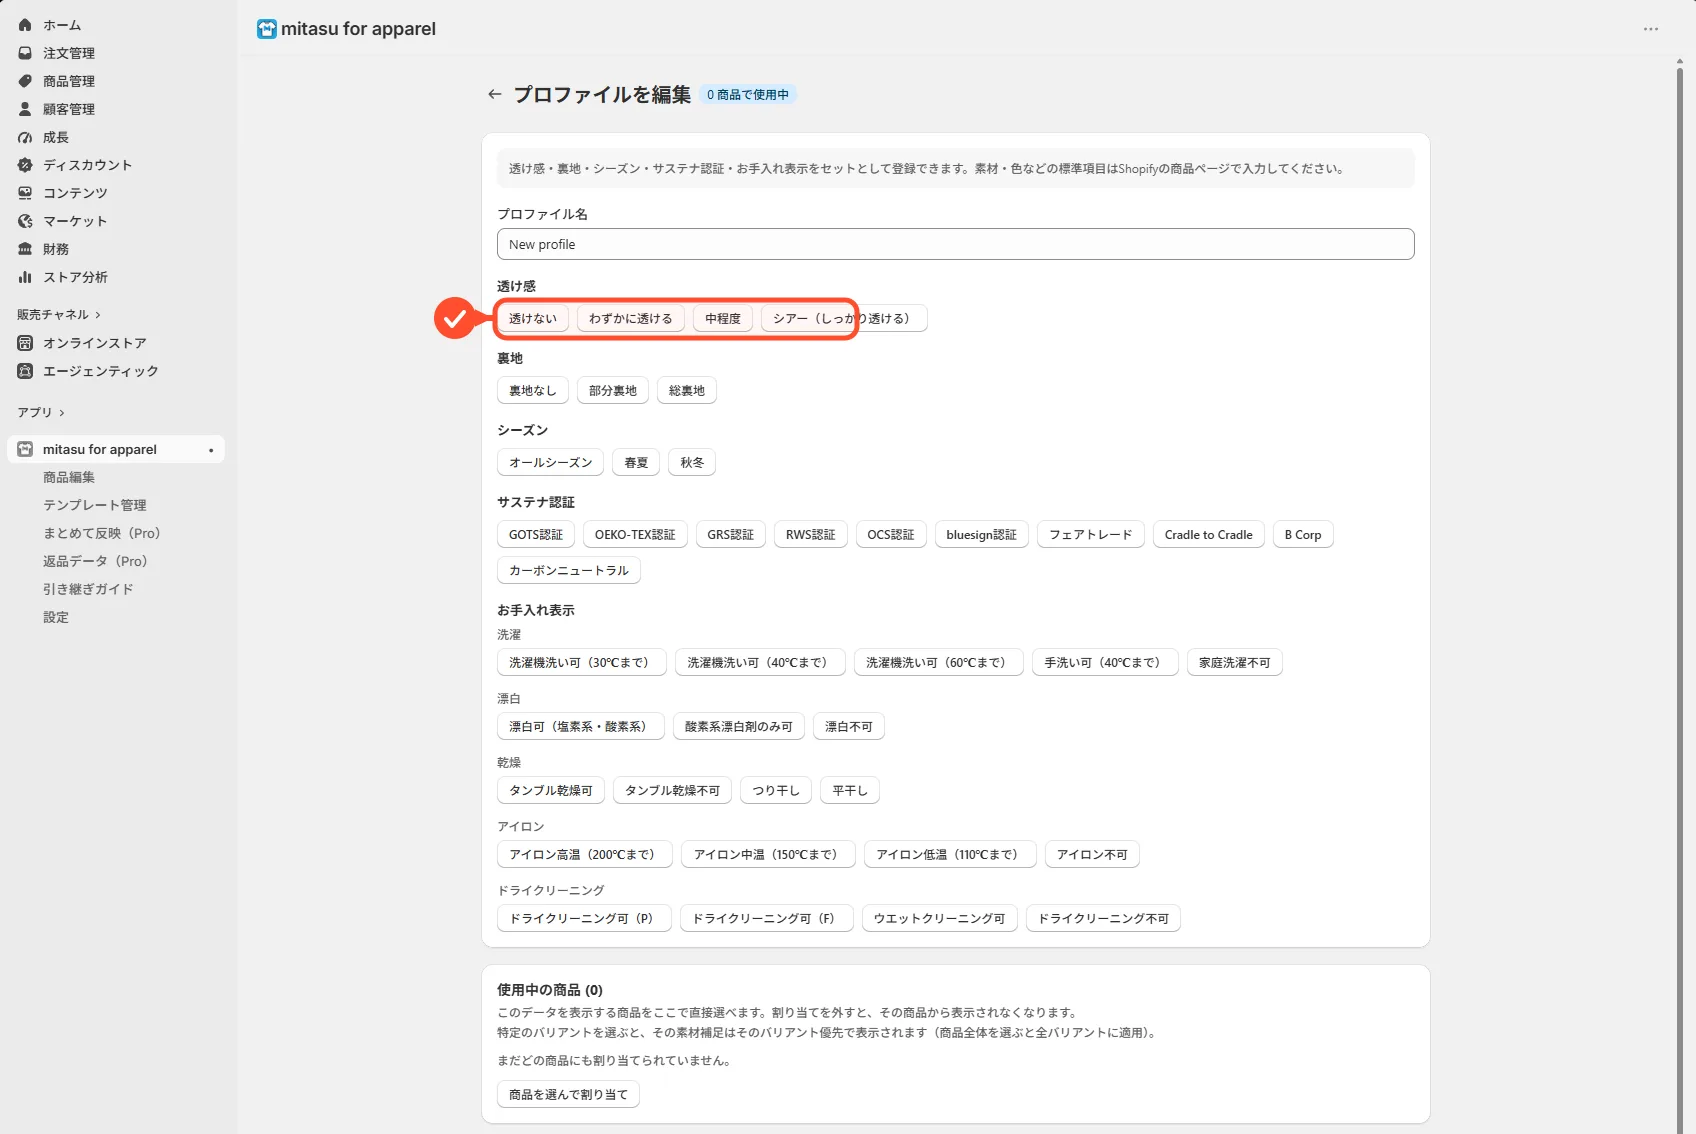Choose 洗濯機洗い可（40℃まで）

[x=760, y=663]
